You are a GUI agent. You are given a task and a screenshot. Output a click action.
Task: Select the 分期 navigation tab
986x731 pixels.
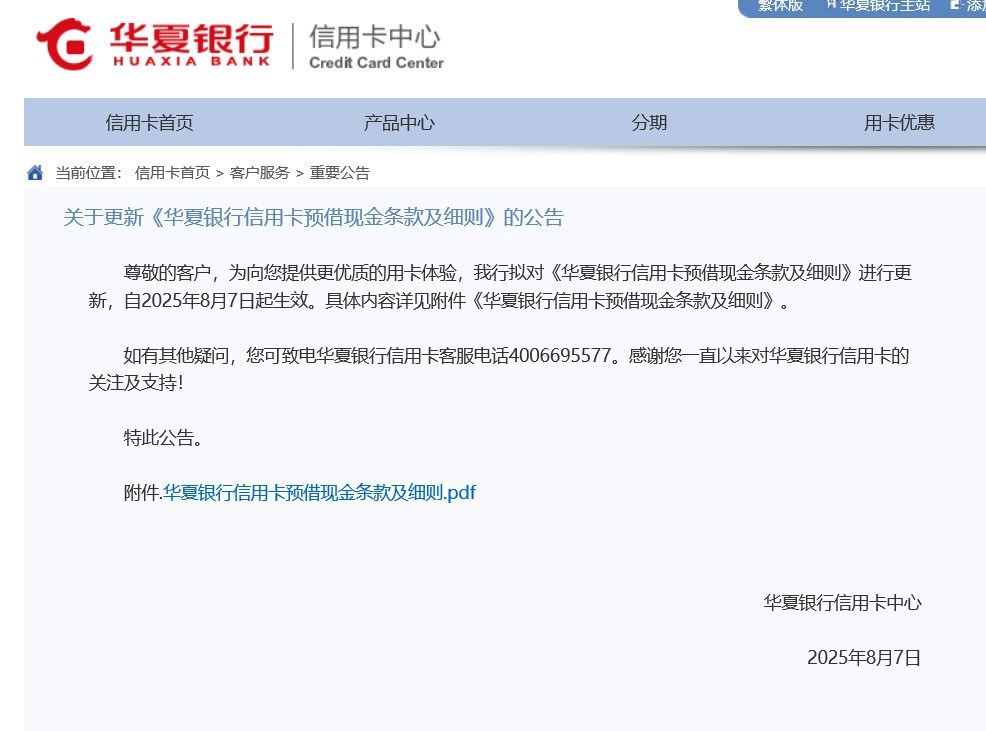pos(649,123)
